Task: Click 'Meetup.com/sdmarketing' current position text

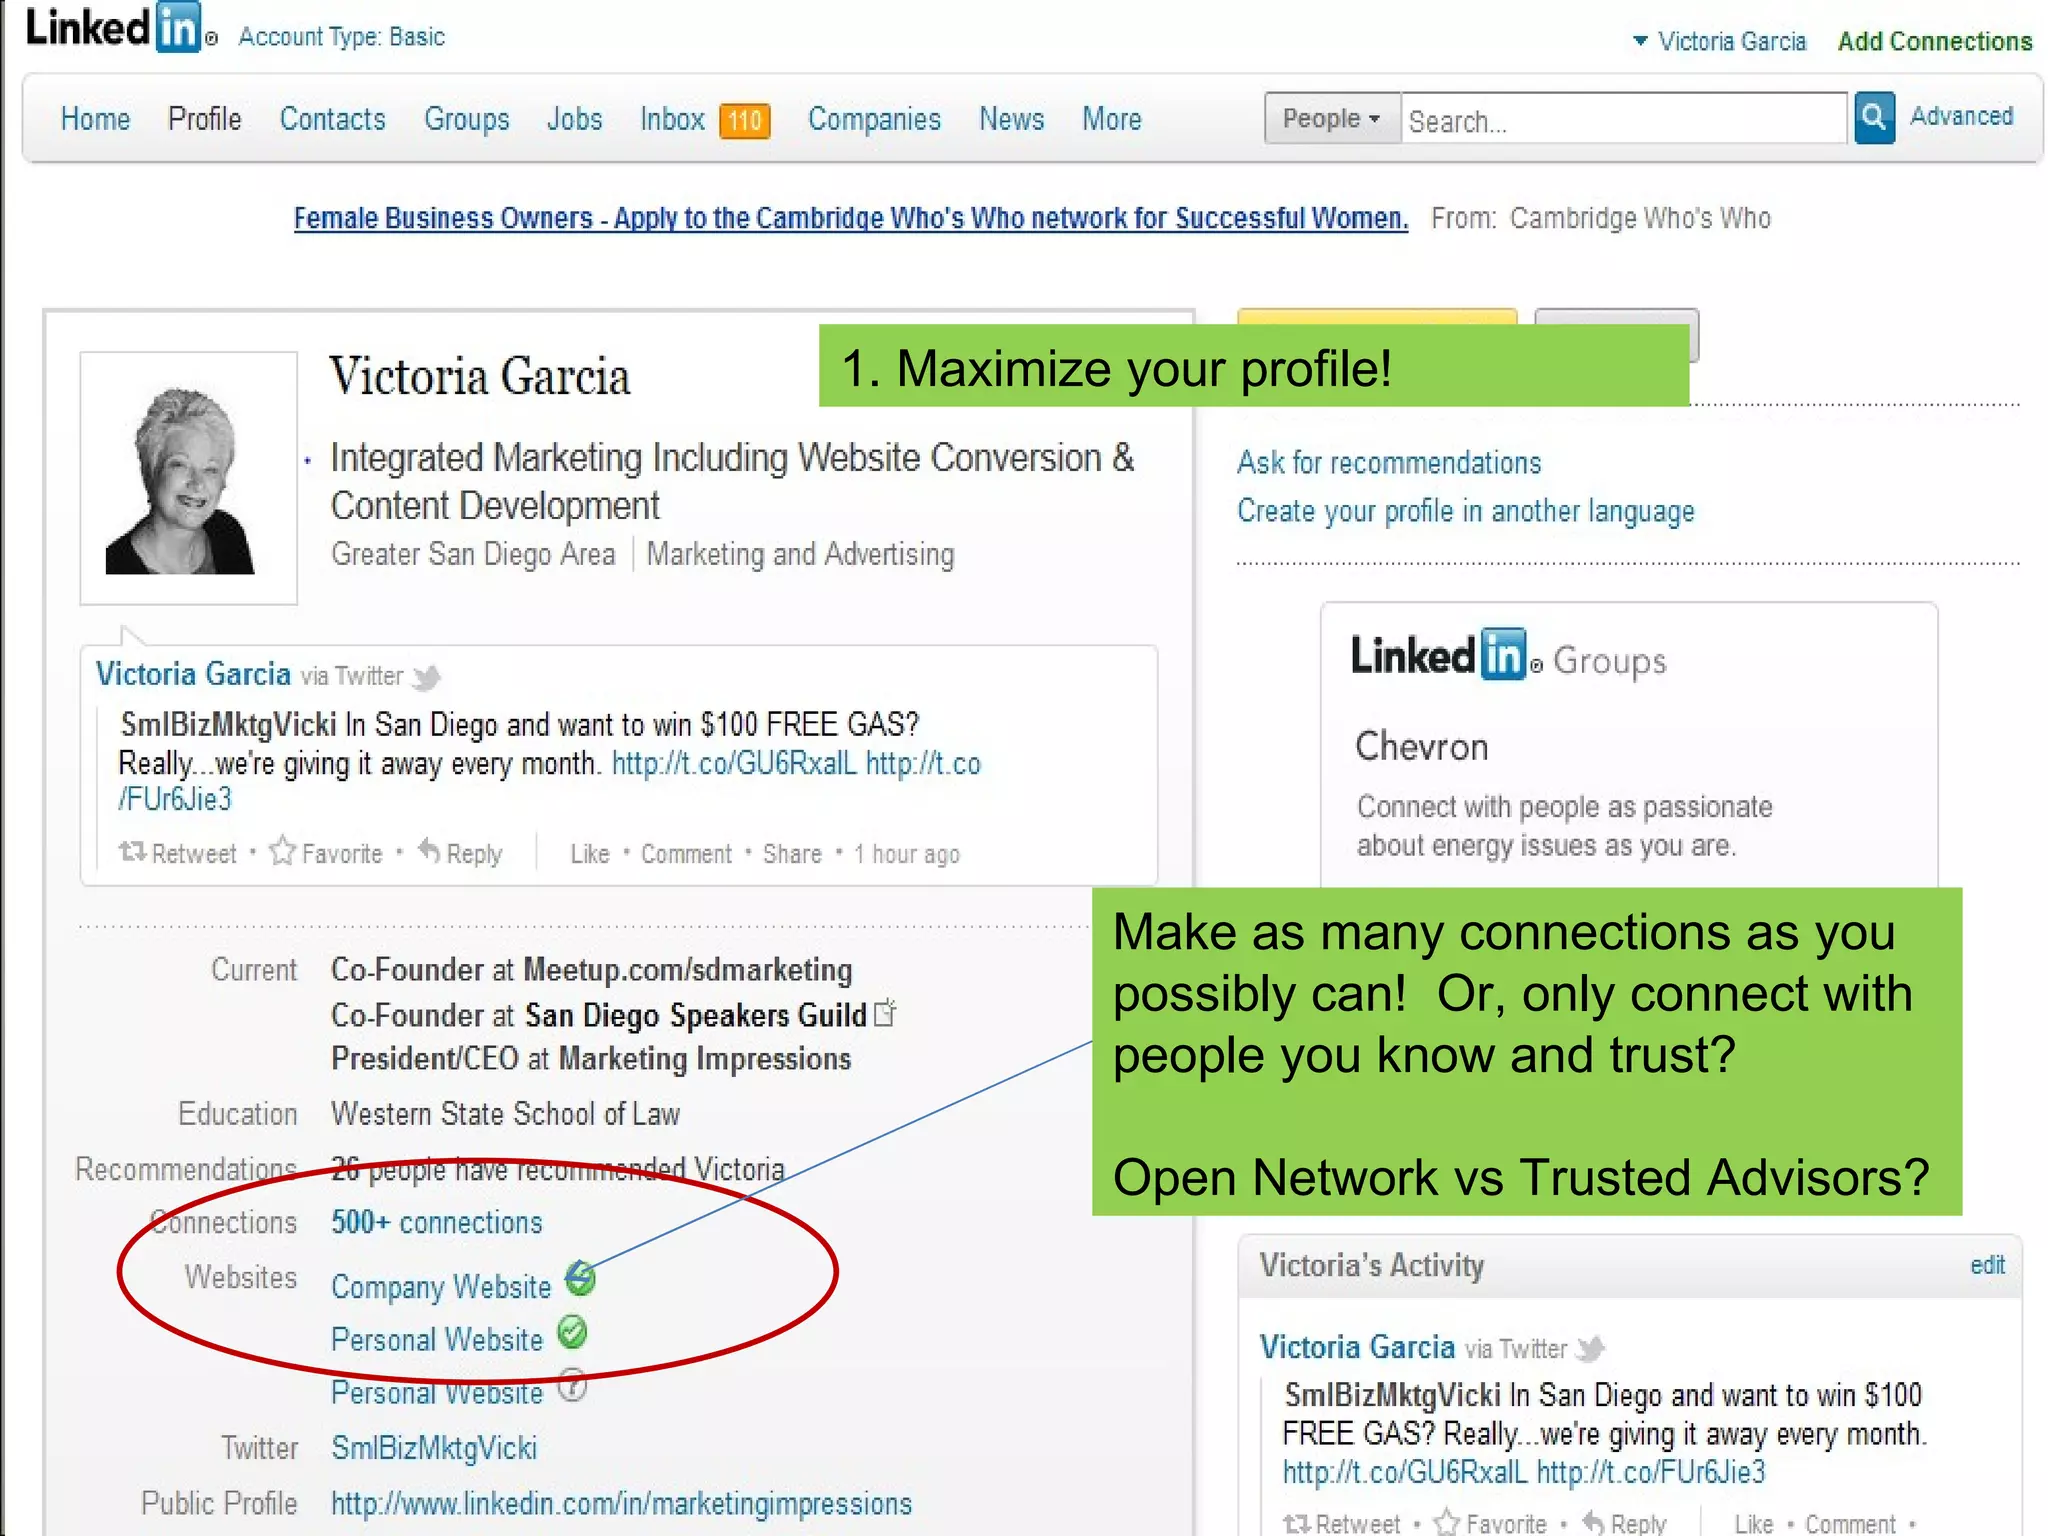Action: 688,970
